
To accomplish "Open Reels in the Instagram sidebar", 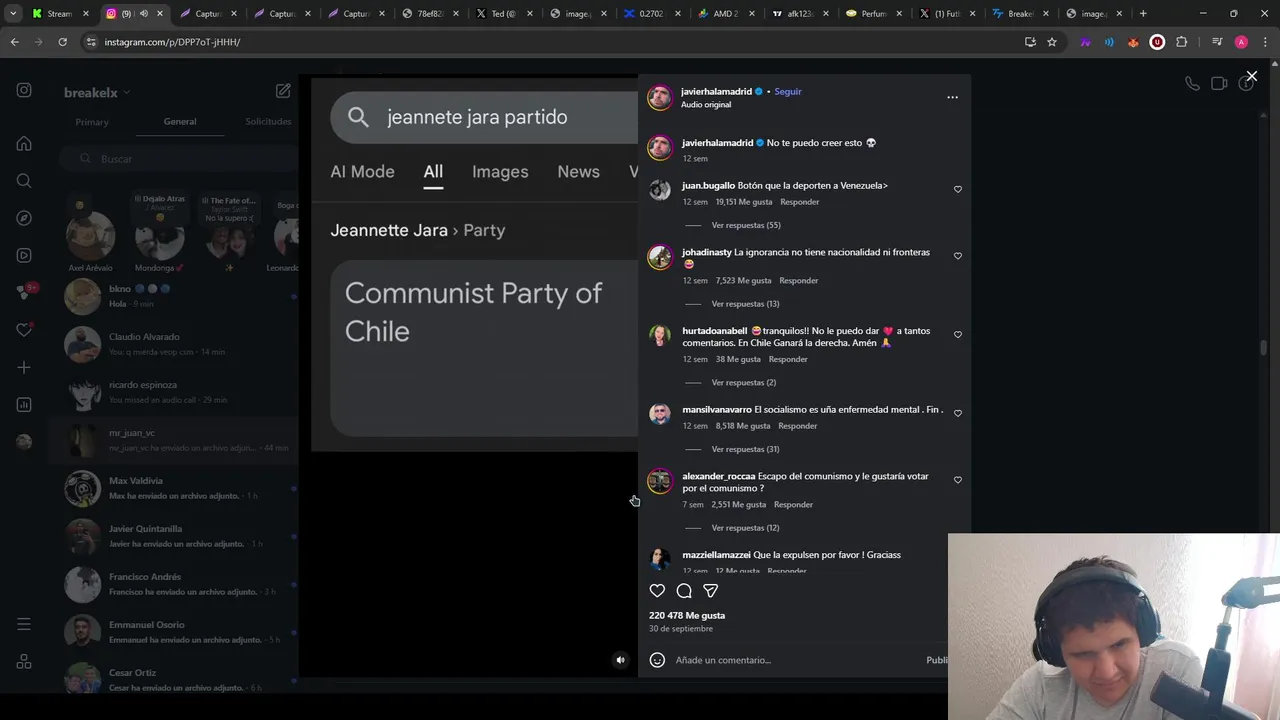I will [x=24, y=255].
